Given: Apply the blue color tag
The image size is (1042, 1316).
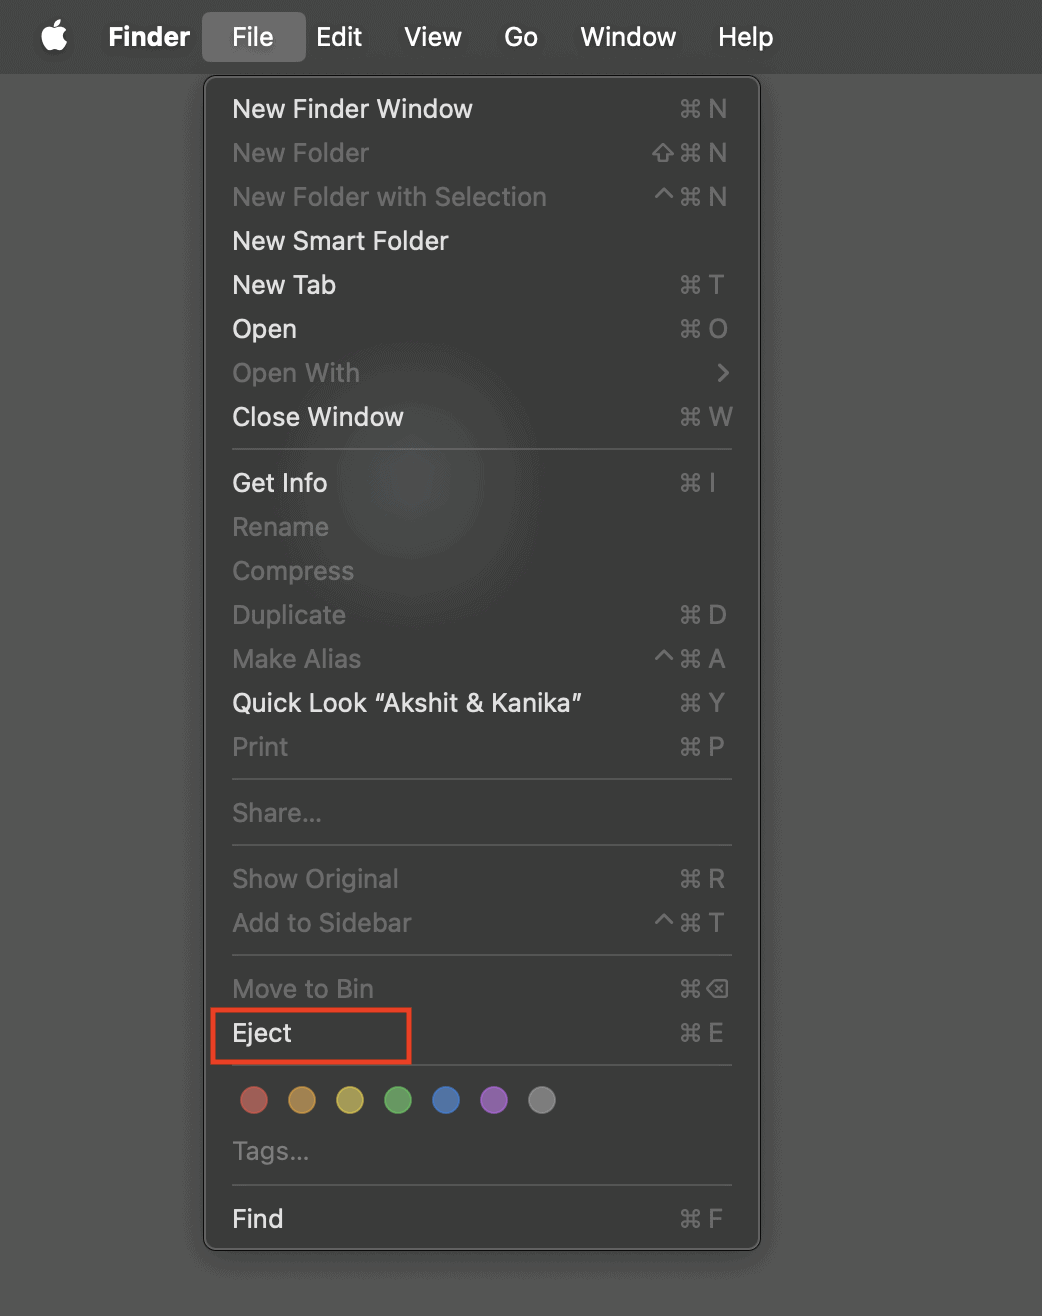Looking at the screenshot, I should tap(446, 1100).
